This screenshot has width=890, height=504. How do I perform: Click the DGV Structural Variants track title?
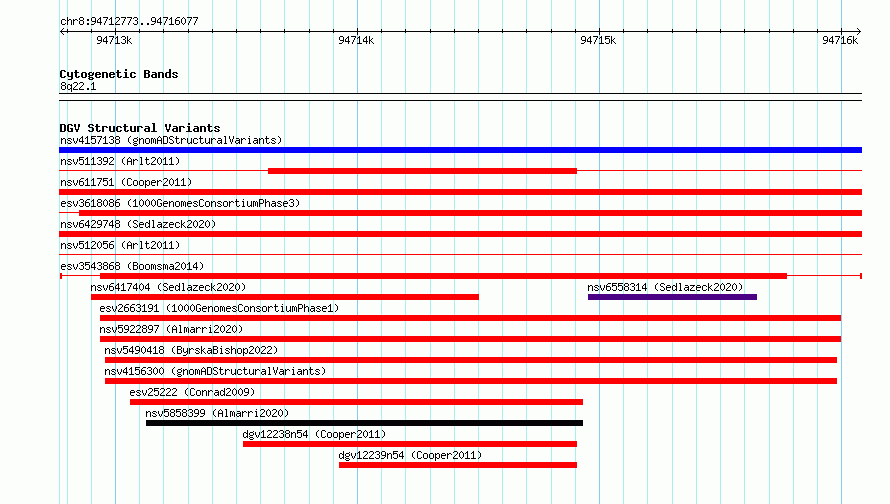coord(140,128)
